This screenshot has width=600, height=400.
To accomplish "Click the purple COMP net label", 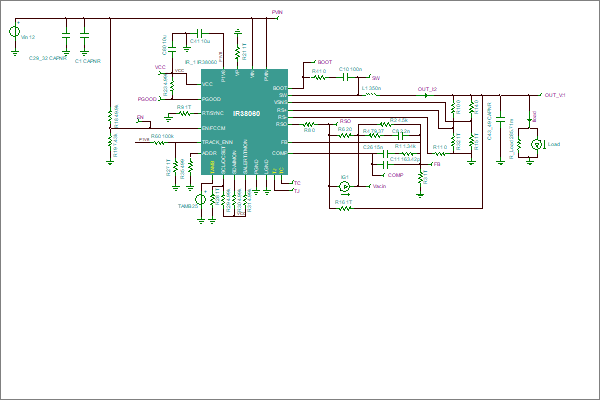I will tap(395, 175).
